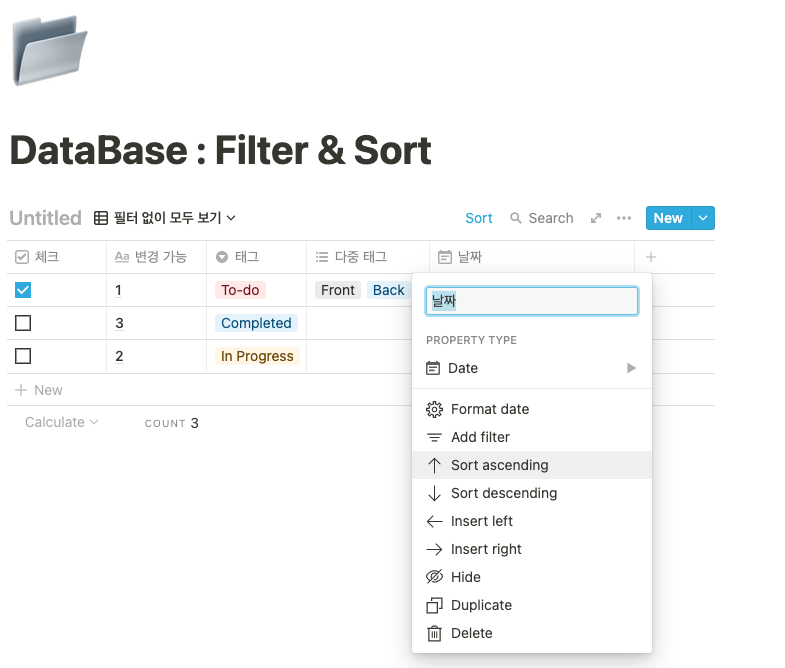Screen dimensions: 785x668
Task: Click the down arrow icon for Sort descending
Action: point(434,493)
